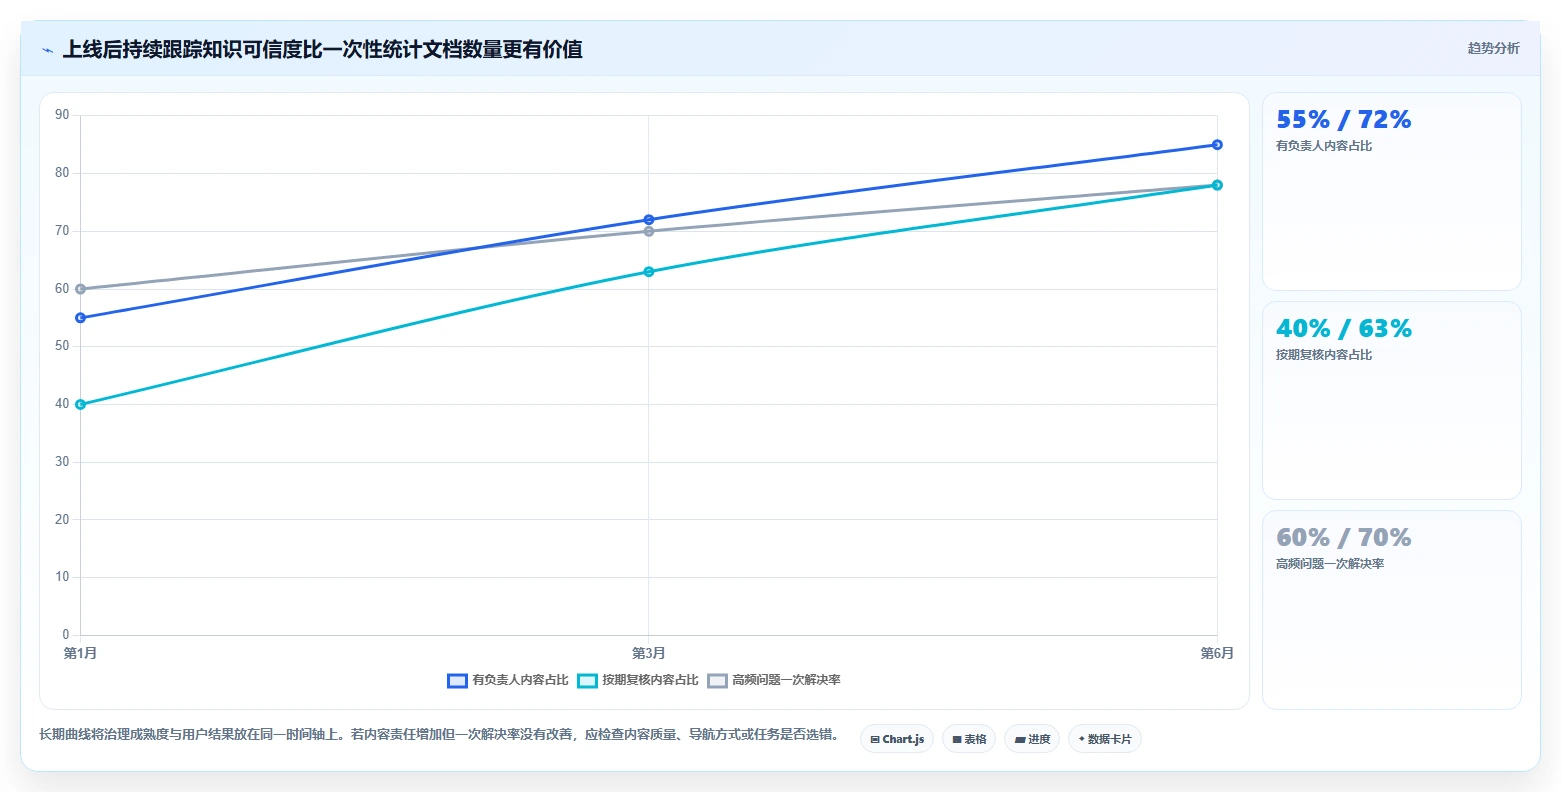Click the 第1月 x-axis label
The image size is (1561, 792).
[x=81, y=653]
